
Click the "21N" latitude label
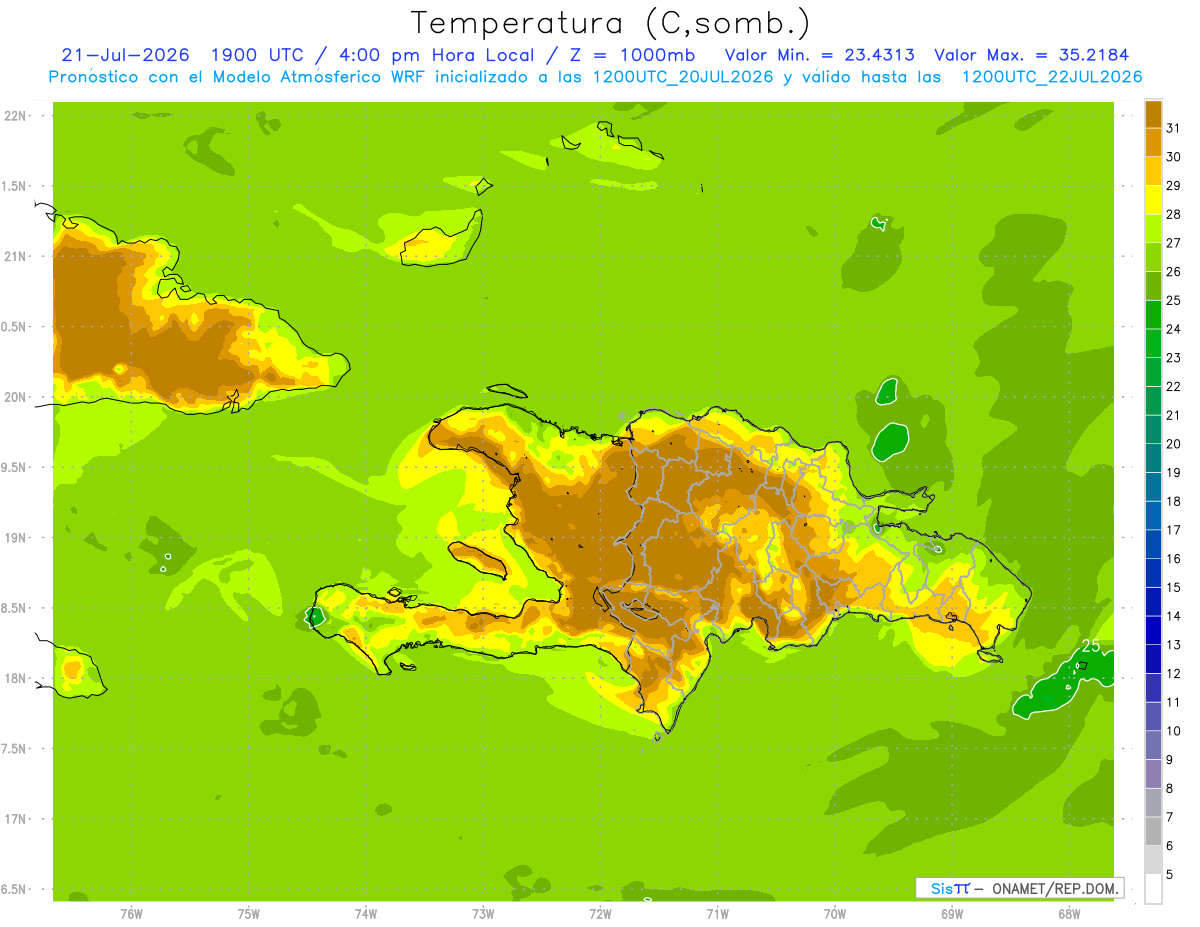click(x=16, y=256)
